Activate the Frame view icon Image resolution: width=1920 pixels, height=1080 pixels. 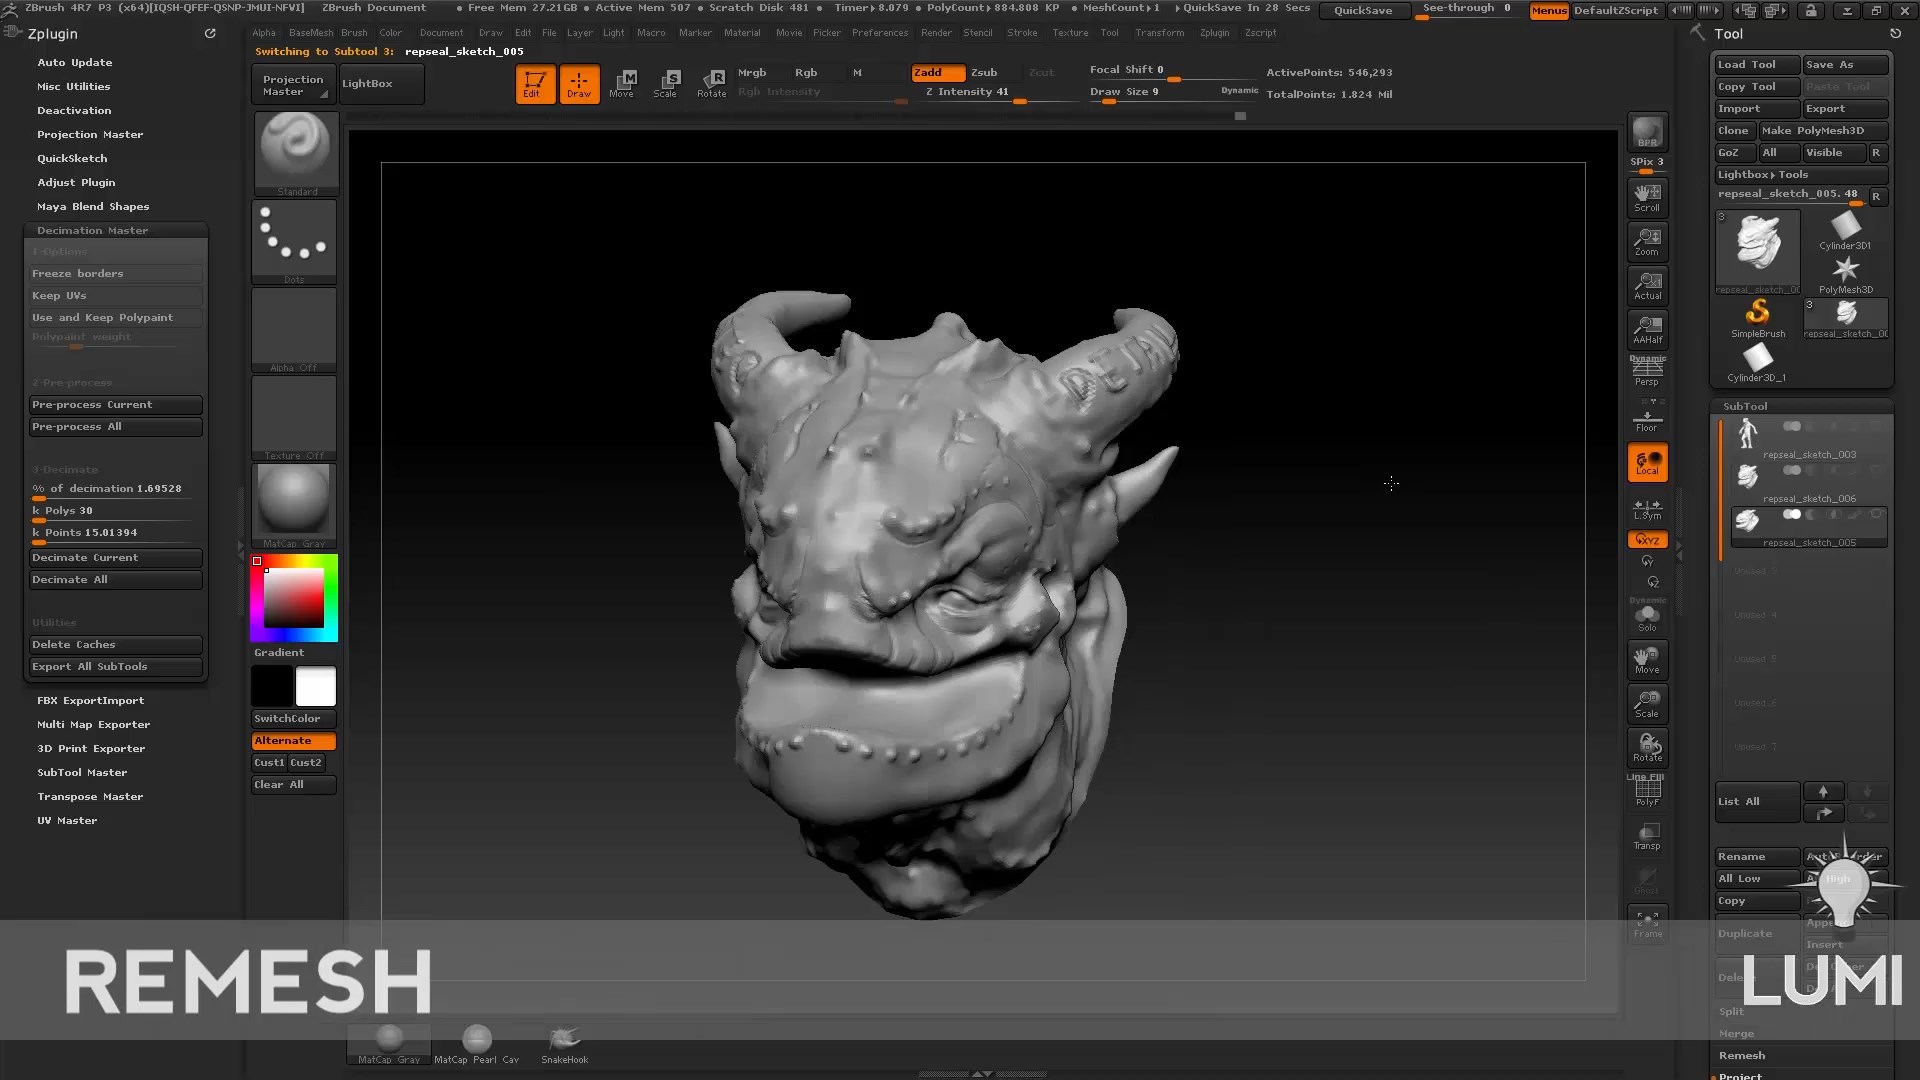(x=1647, y=923)
